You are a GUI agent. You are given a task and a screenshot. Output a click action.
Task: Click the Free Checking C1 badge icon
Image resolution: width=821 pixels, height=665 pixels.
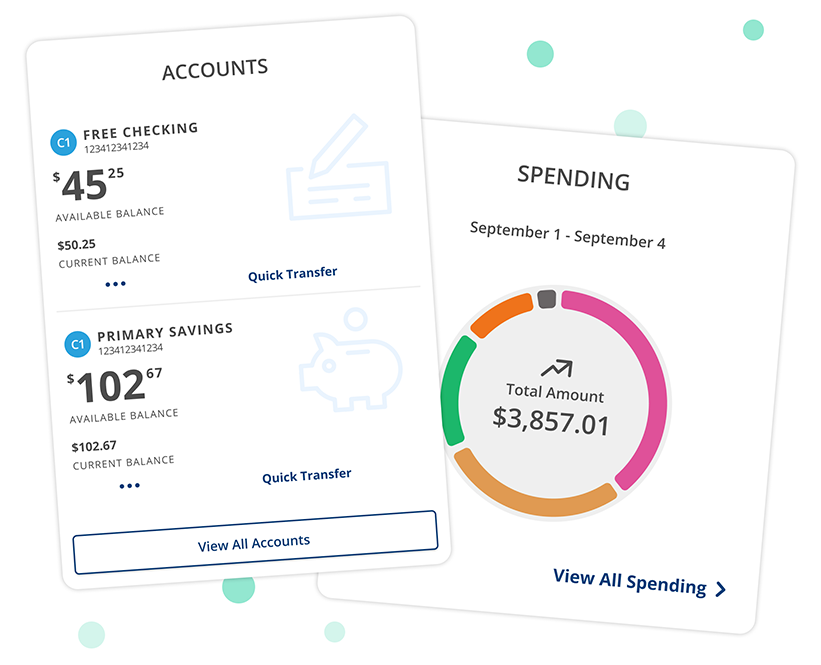(x=63, y=143)
